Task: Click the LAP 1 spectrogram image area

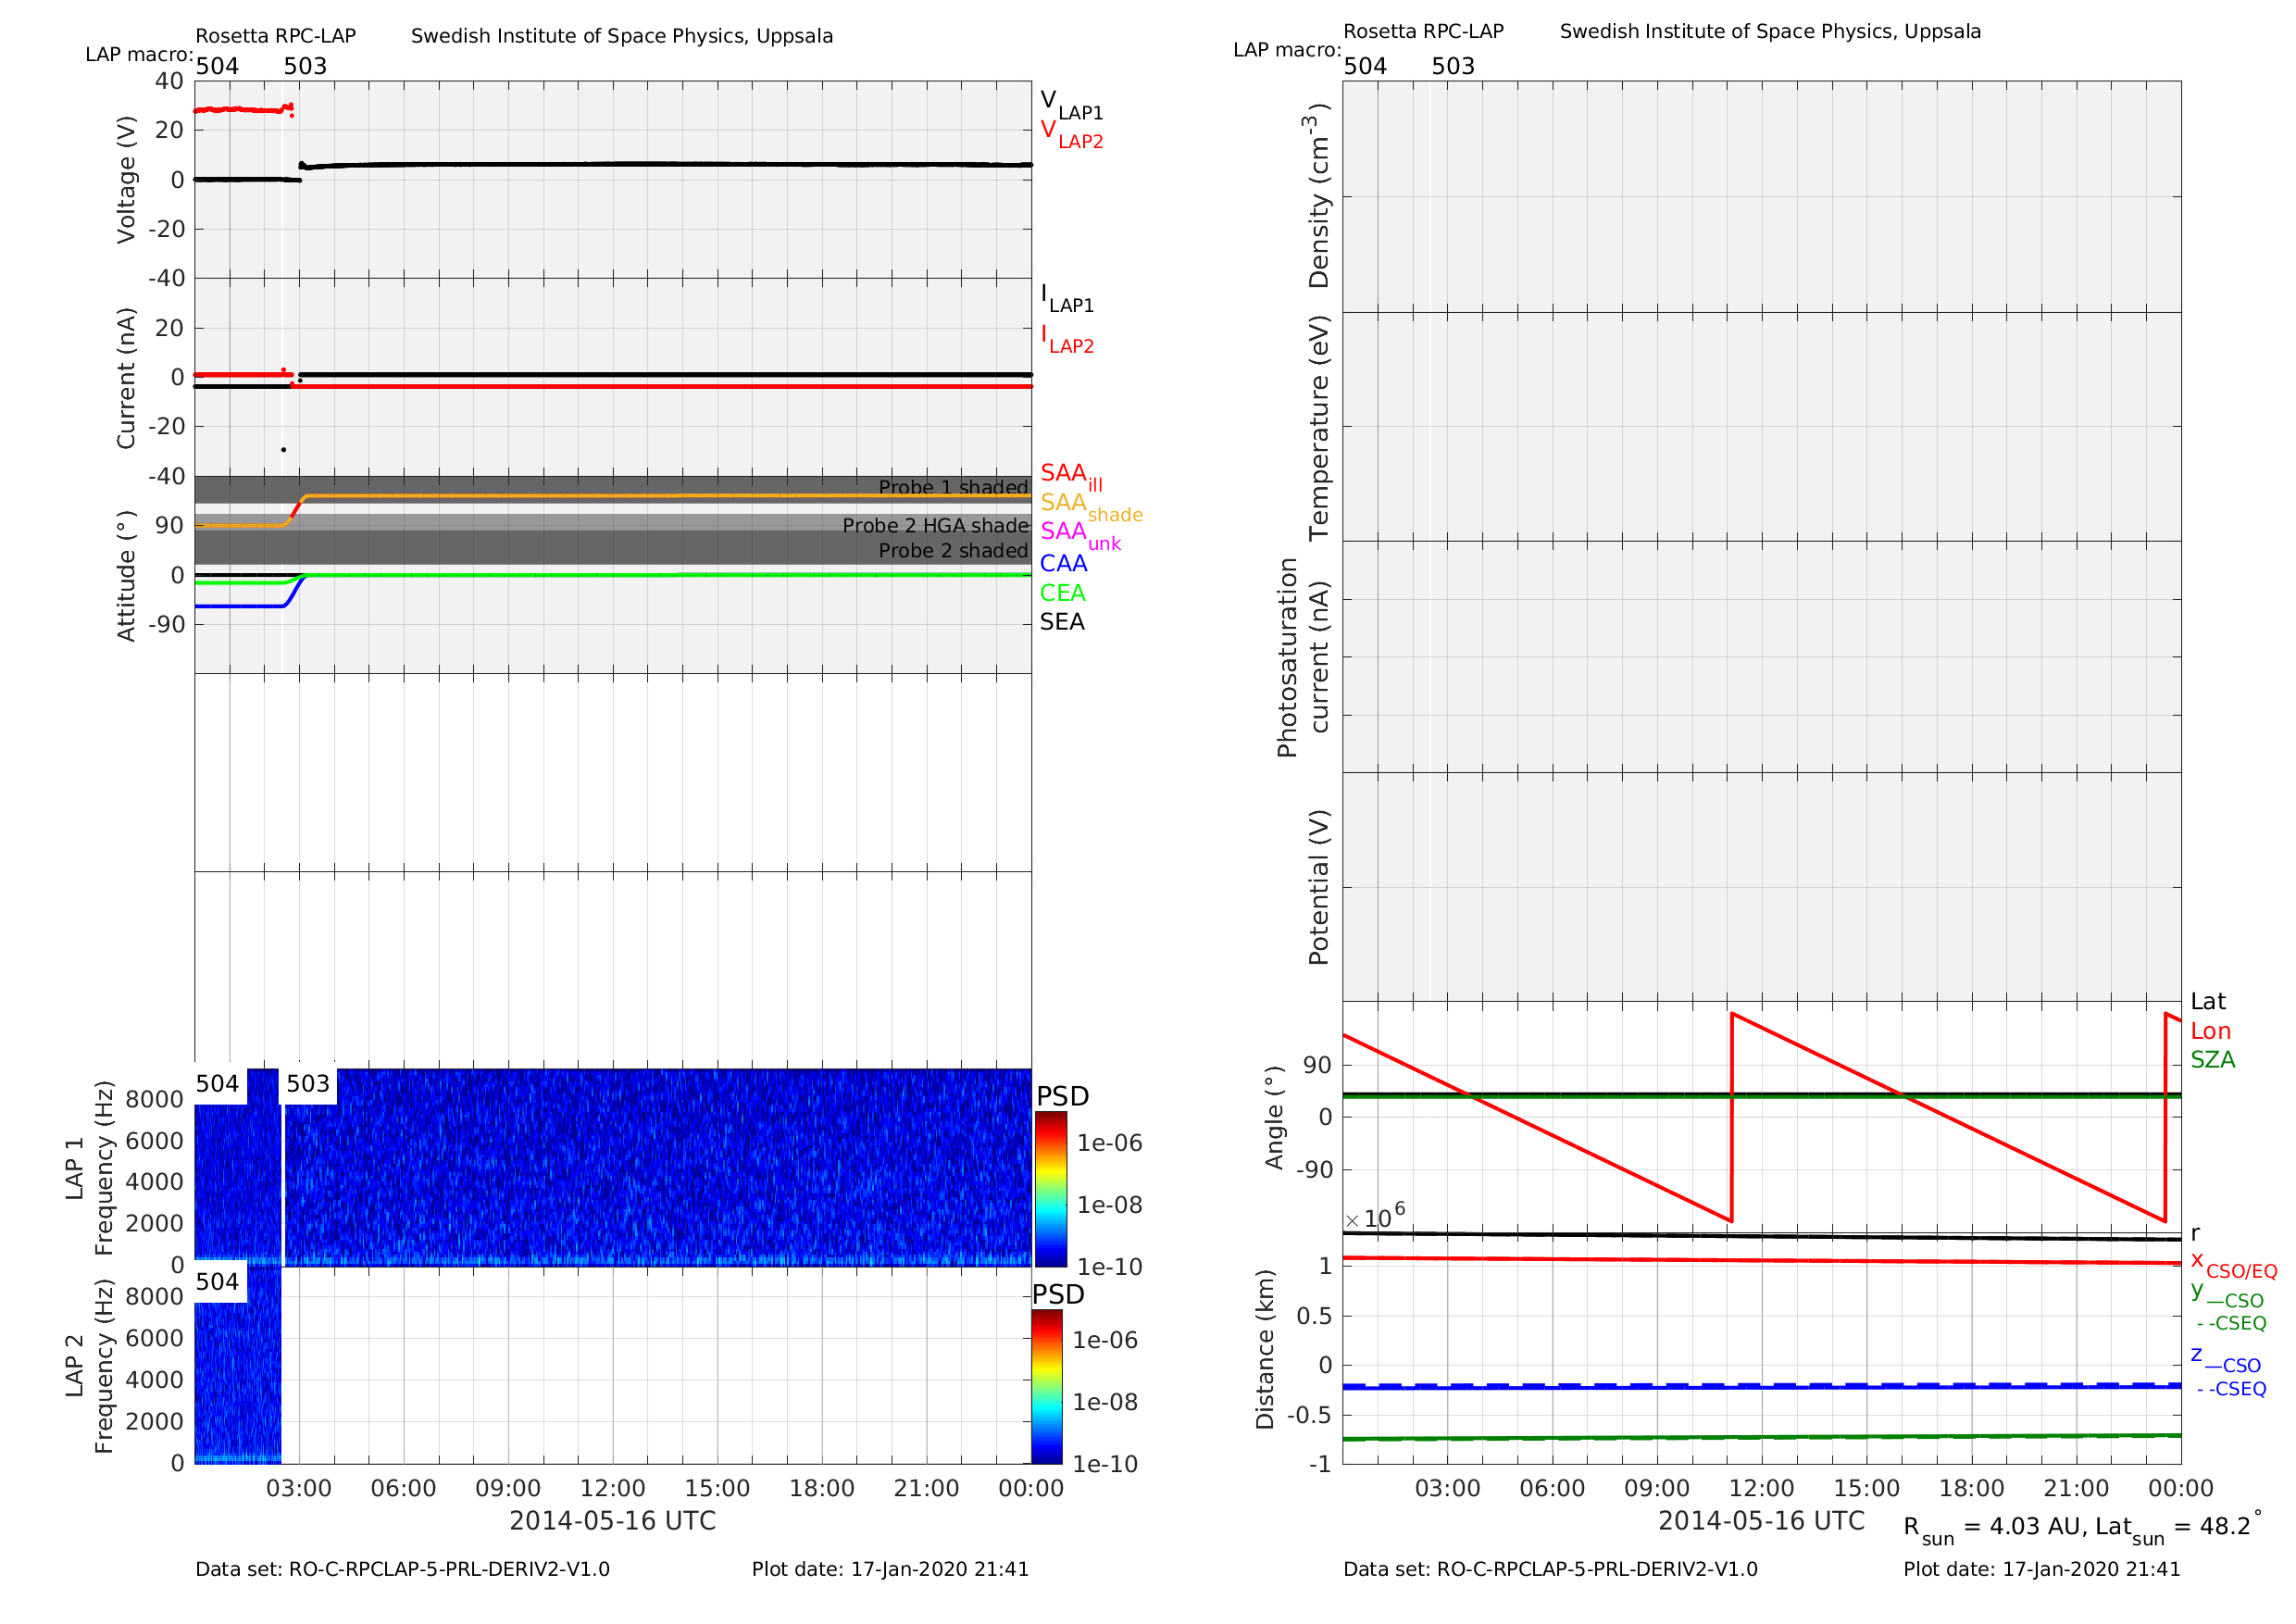Action: [613, 1168]
